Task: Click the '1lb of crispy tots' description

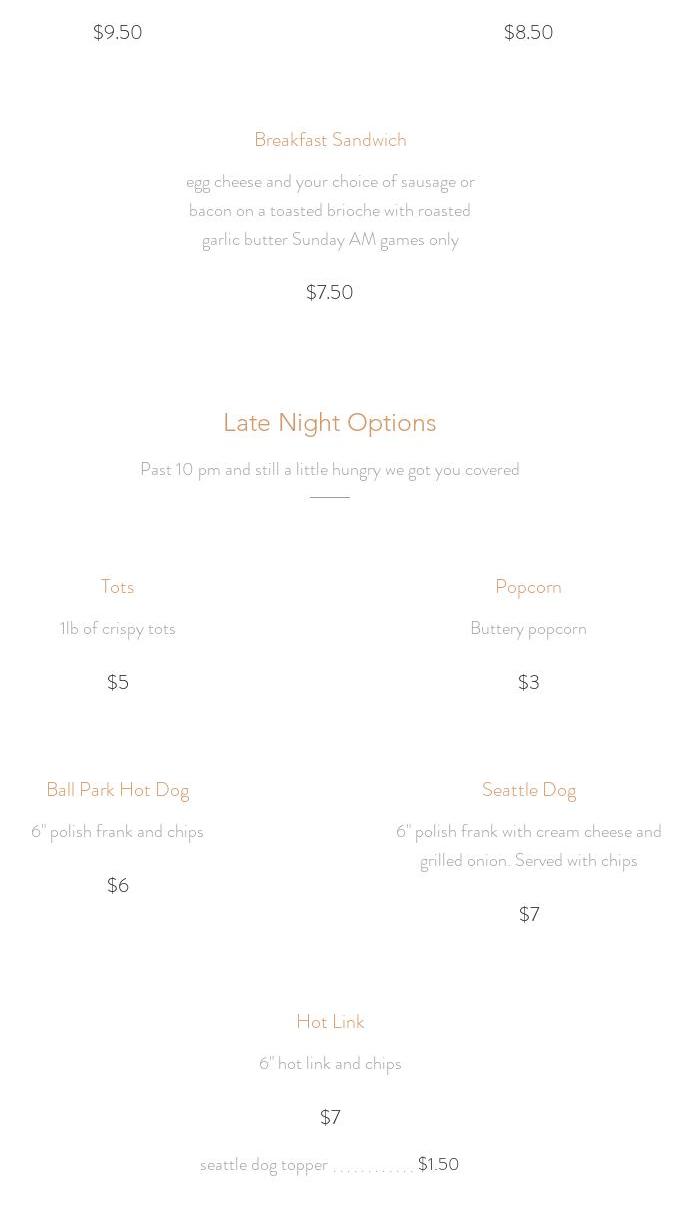Action: pos(117,629)
